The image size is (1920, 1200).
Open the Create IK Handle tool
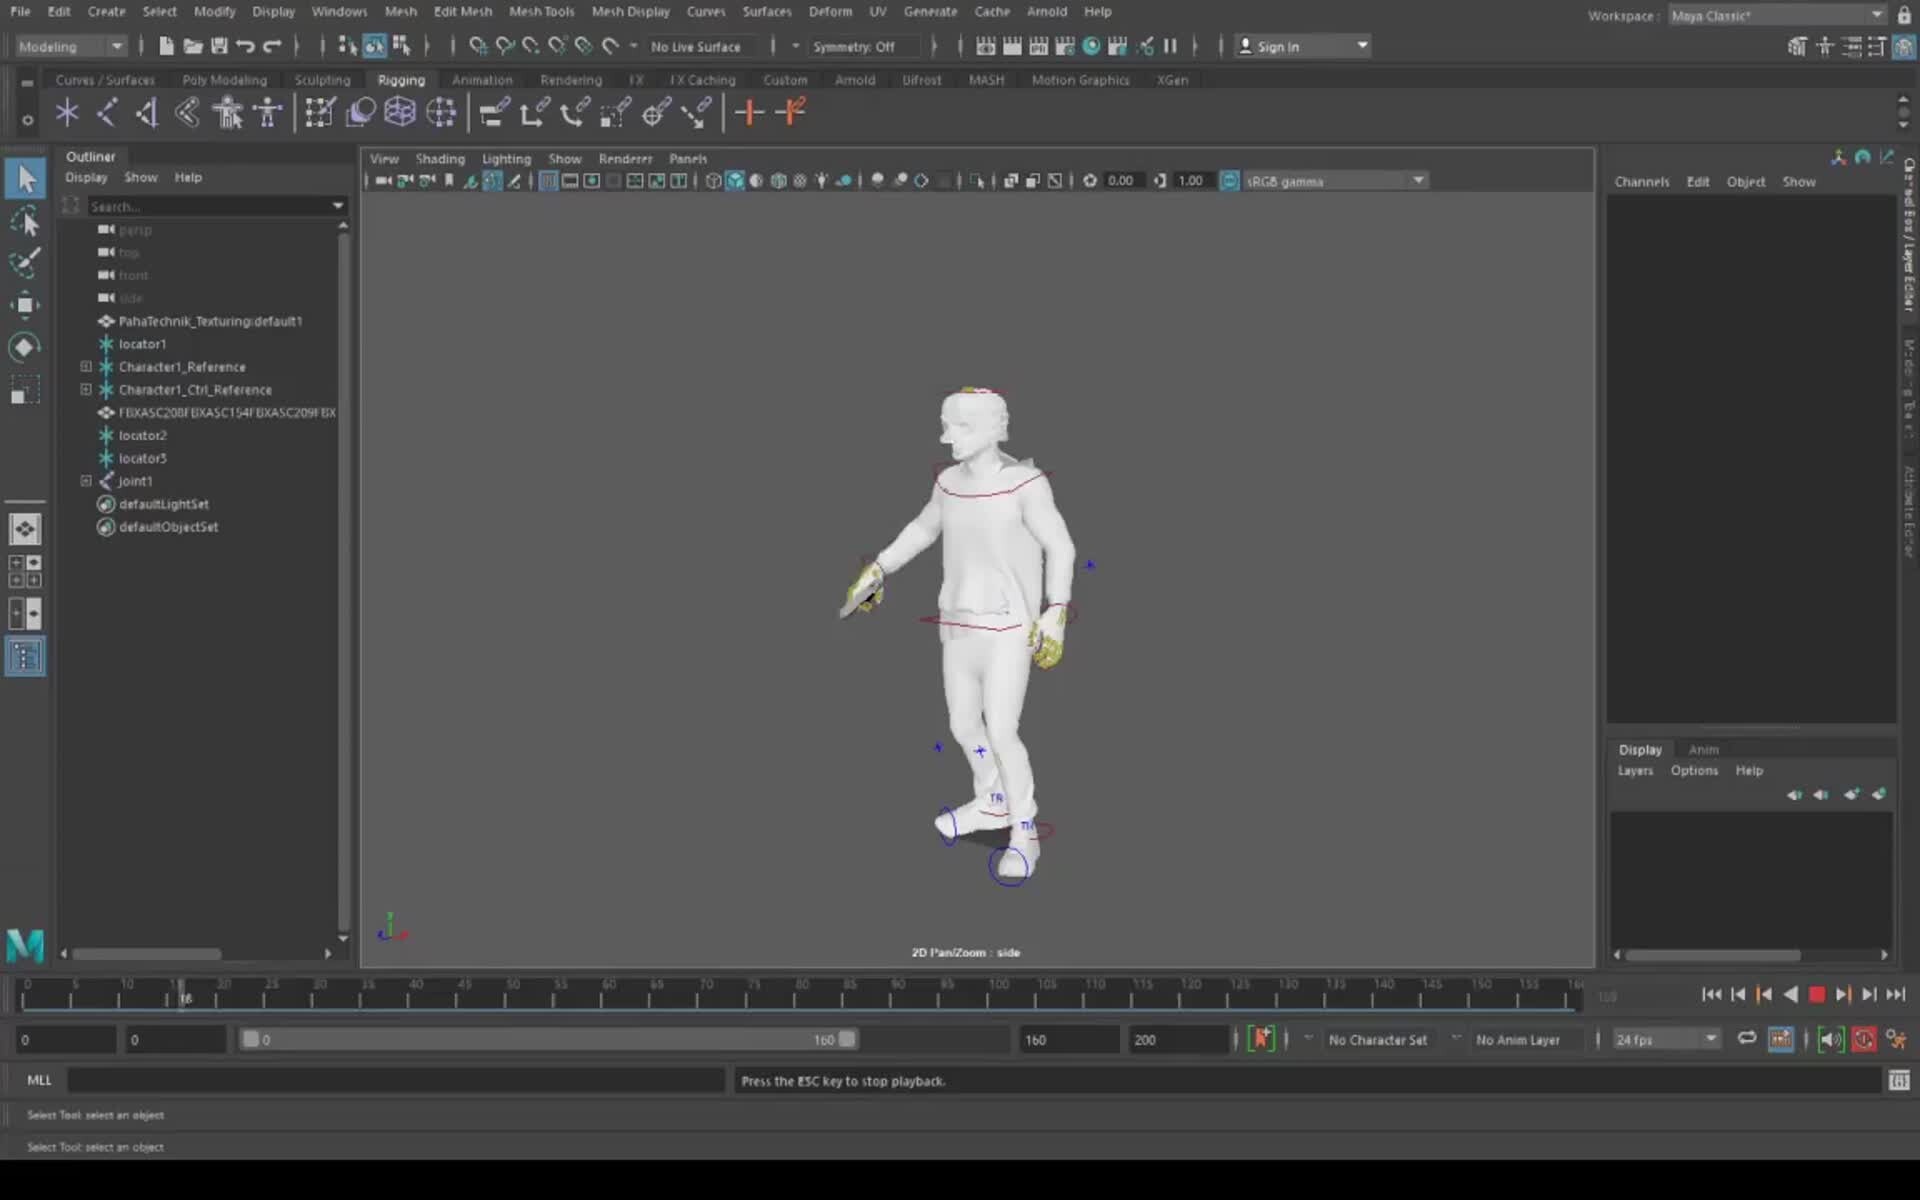(107, 112)
